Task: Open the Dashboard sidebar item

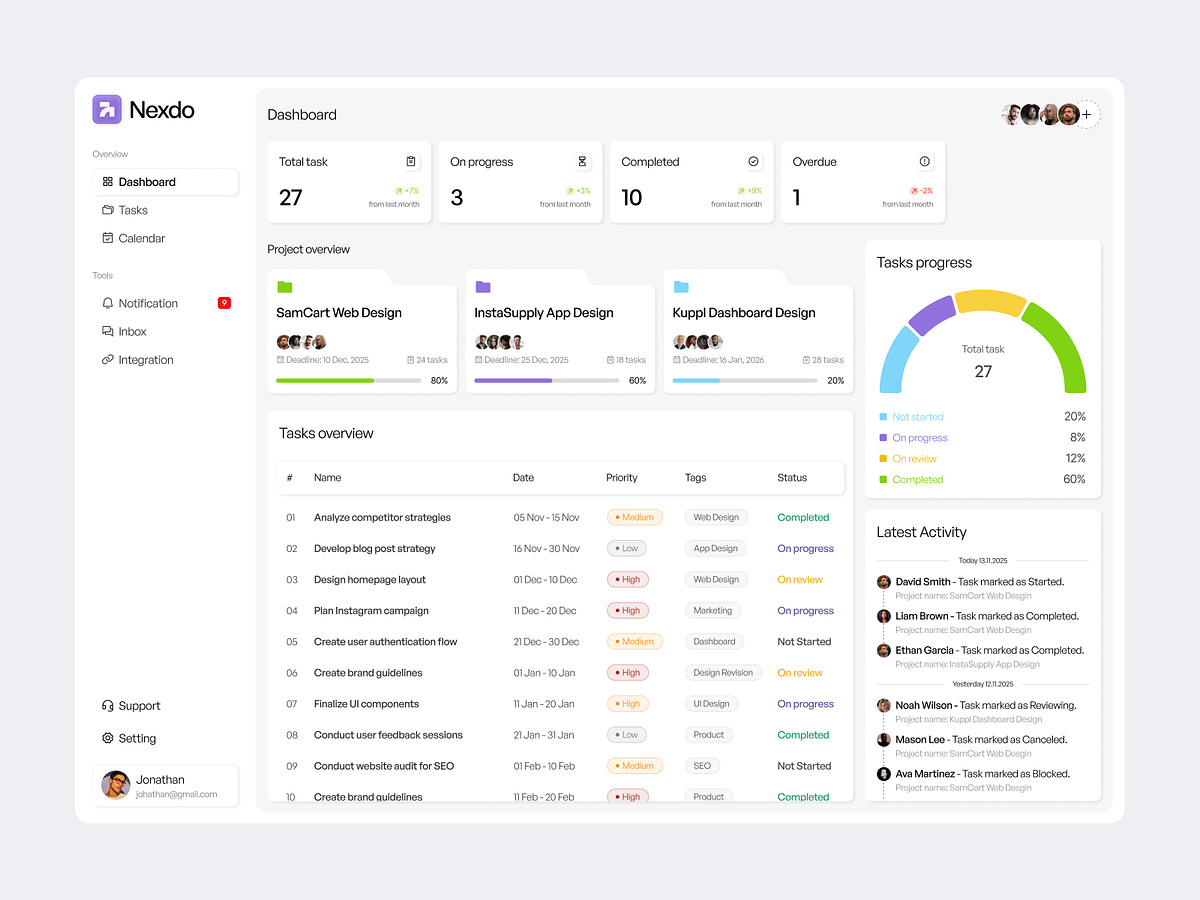Action: (166, 182)
